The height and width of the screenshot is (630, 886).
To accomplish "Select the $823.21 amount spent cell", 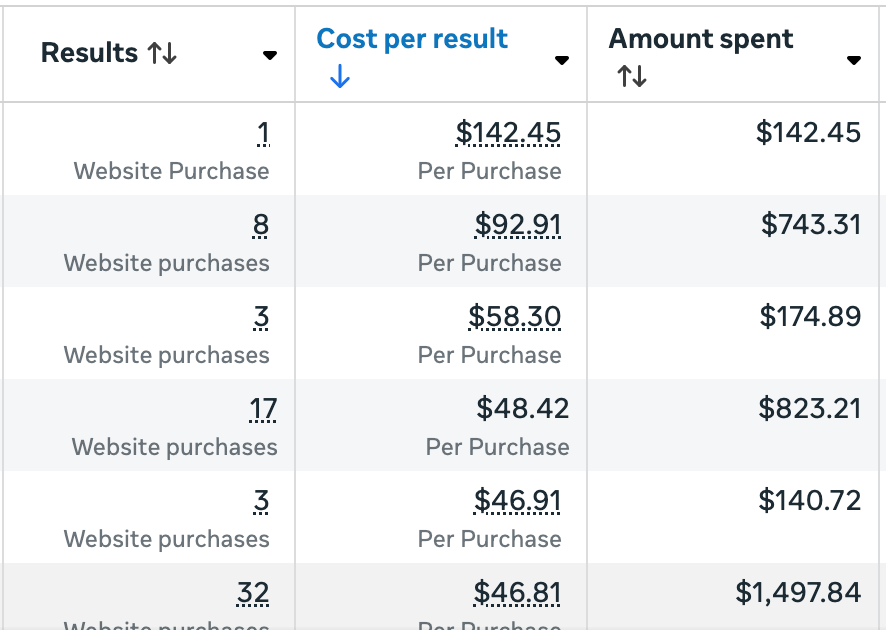I will [x=810, y=409].
